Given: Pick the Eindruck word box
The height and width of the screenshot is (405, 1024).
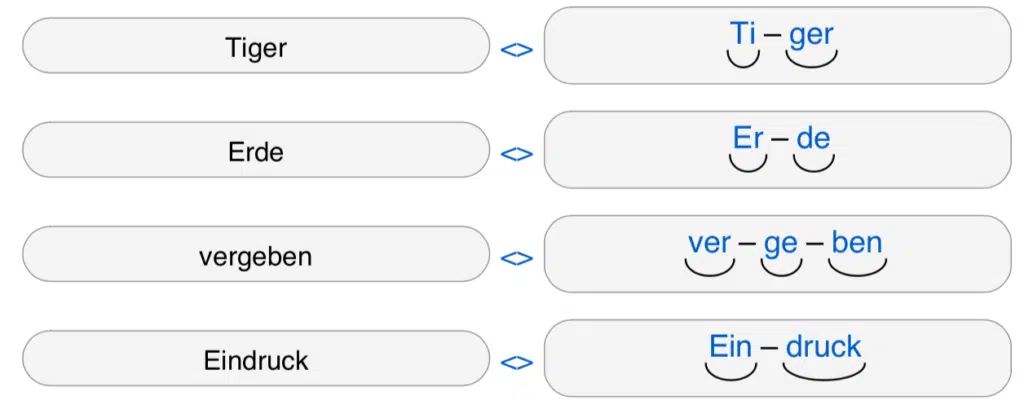Looking at the screenshot, I should click(x=256, y=360).
